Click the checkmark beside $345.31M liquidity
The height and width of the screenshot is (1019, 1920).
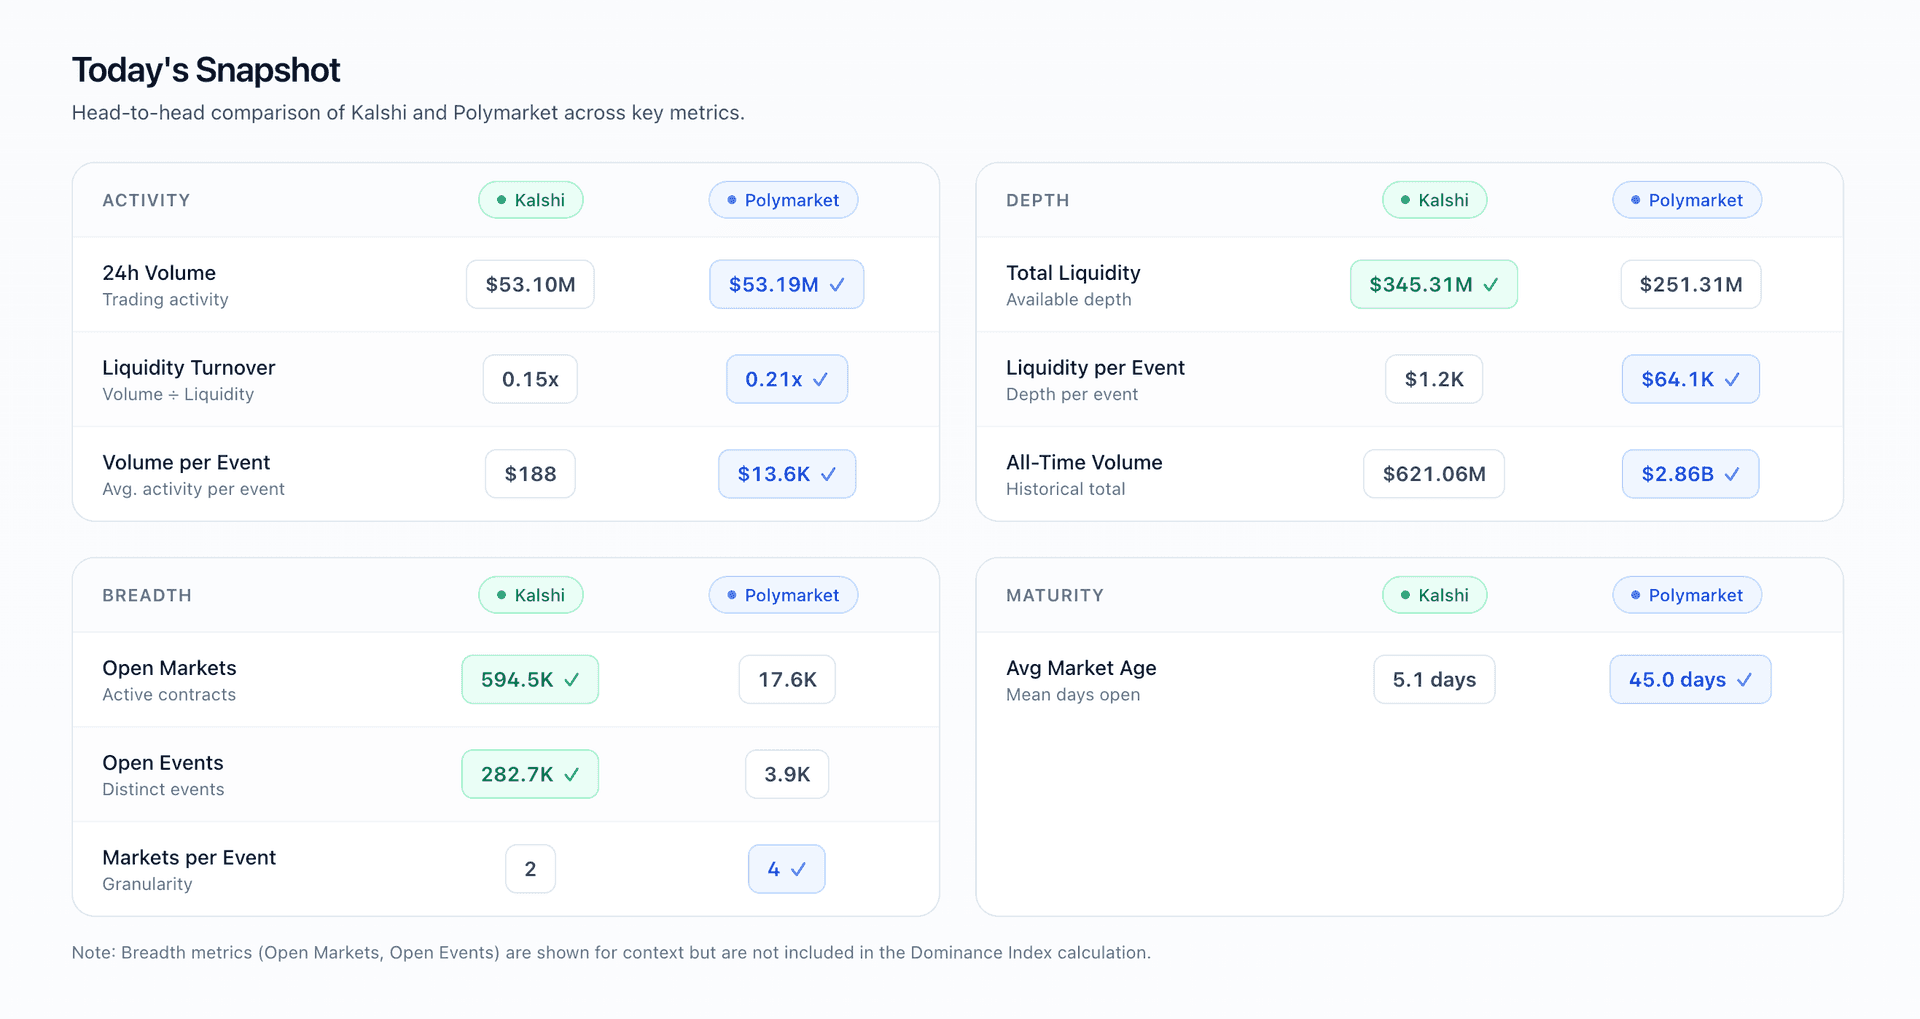[x=1490, y=285]
